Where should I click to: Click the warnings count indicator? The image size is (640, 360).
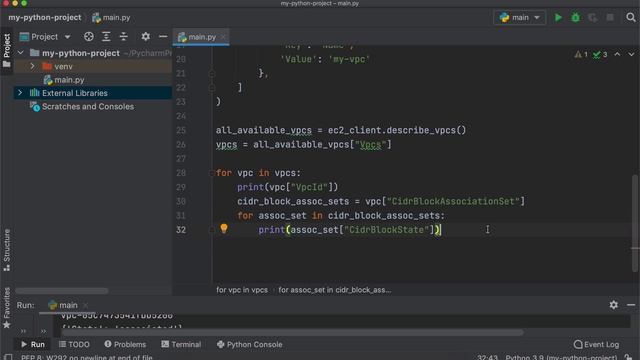[x=581, y=54]
